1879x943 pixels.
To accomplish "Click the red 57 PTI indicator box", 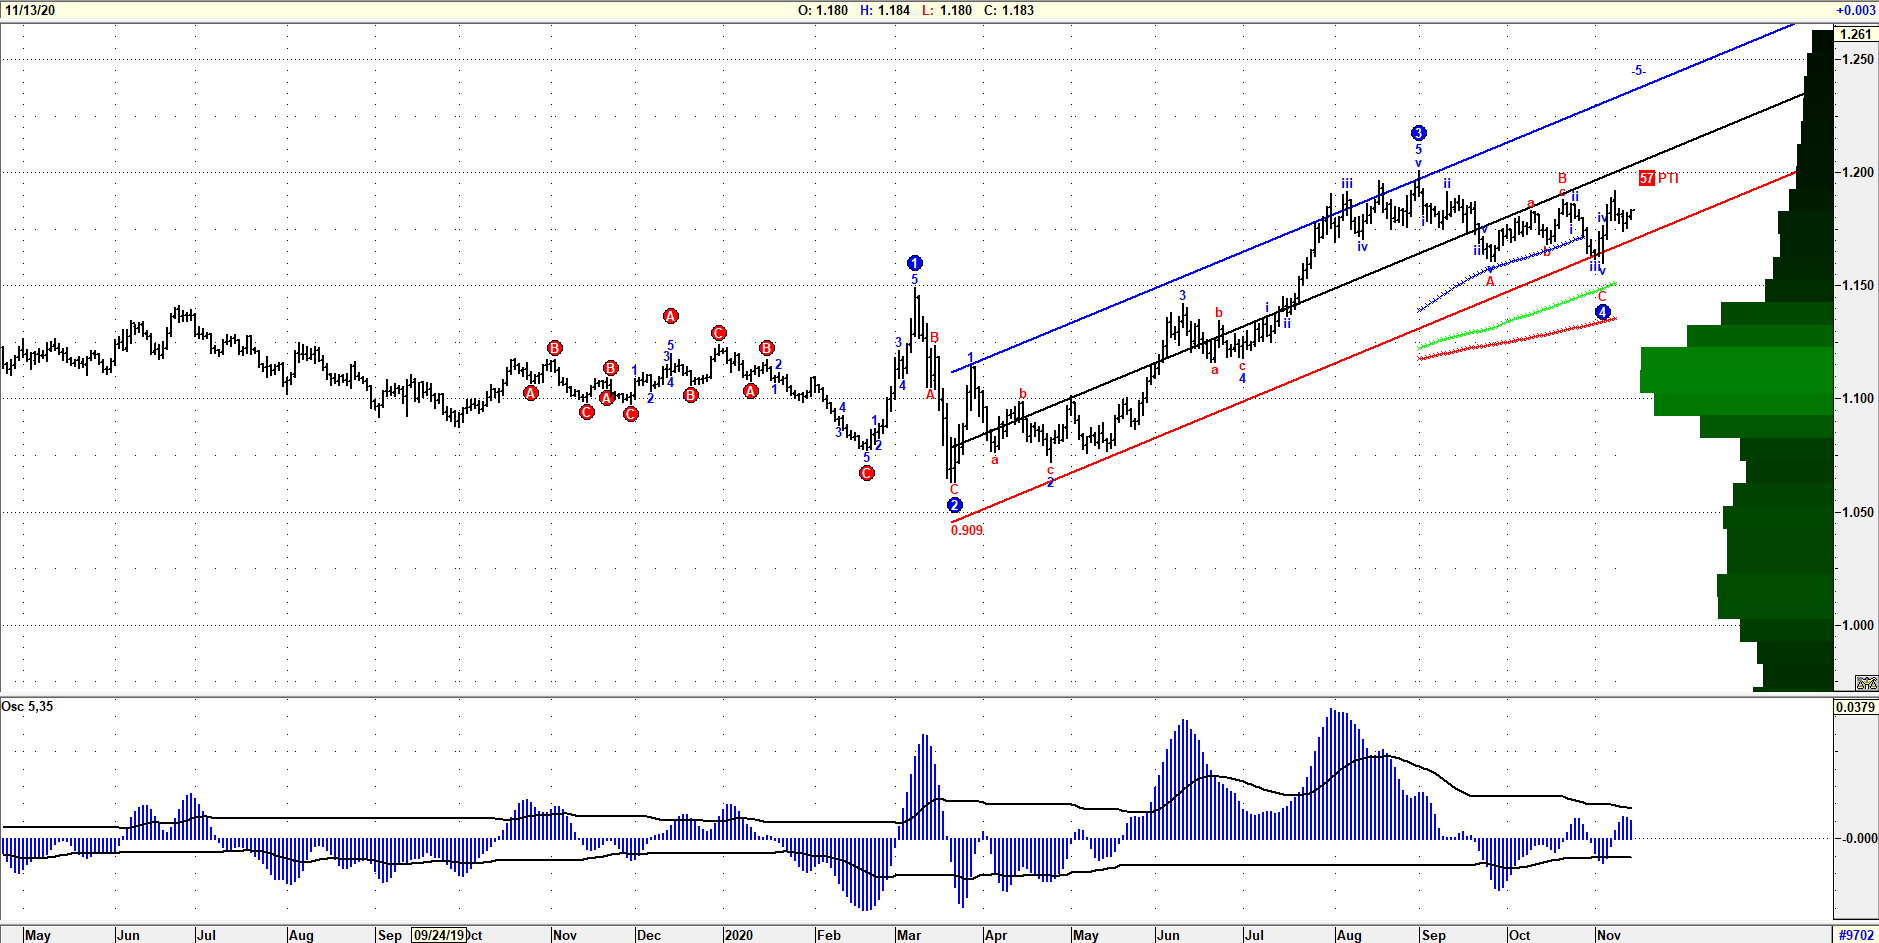I will click(x=1647, y=178).
